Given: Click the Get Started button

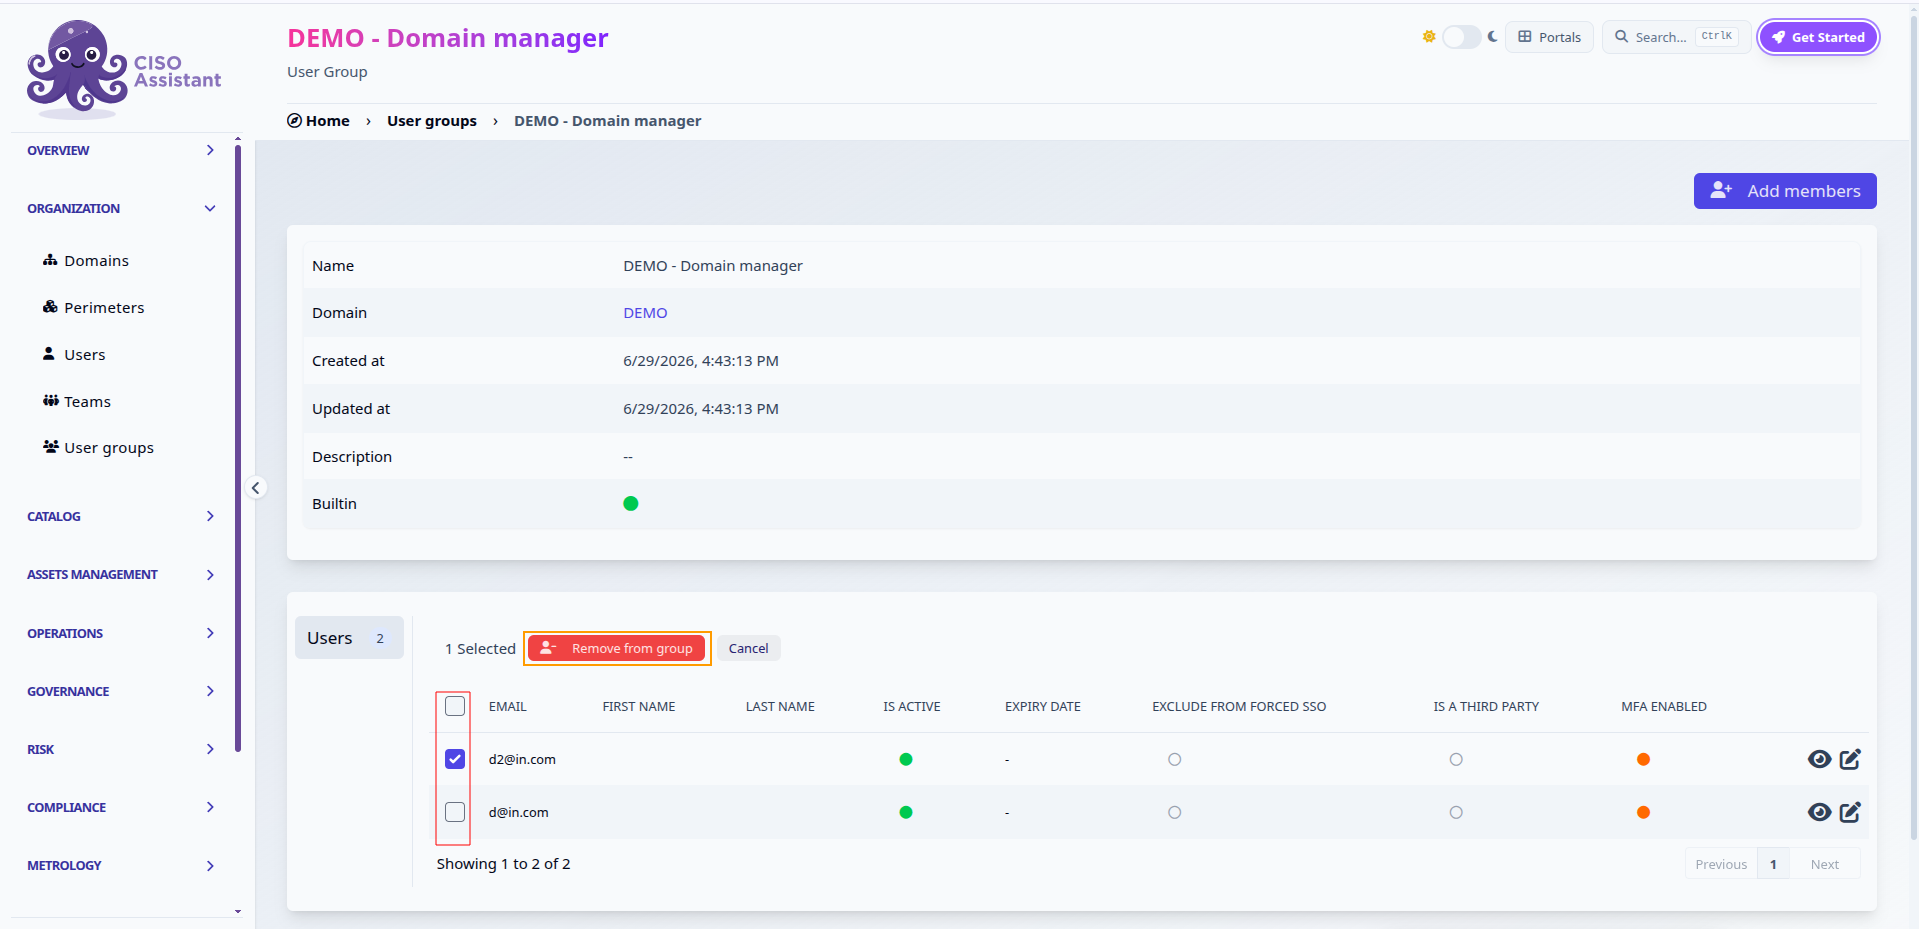Looking at the screenshot, I should tap(1818, 37).
